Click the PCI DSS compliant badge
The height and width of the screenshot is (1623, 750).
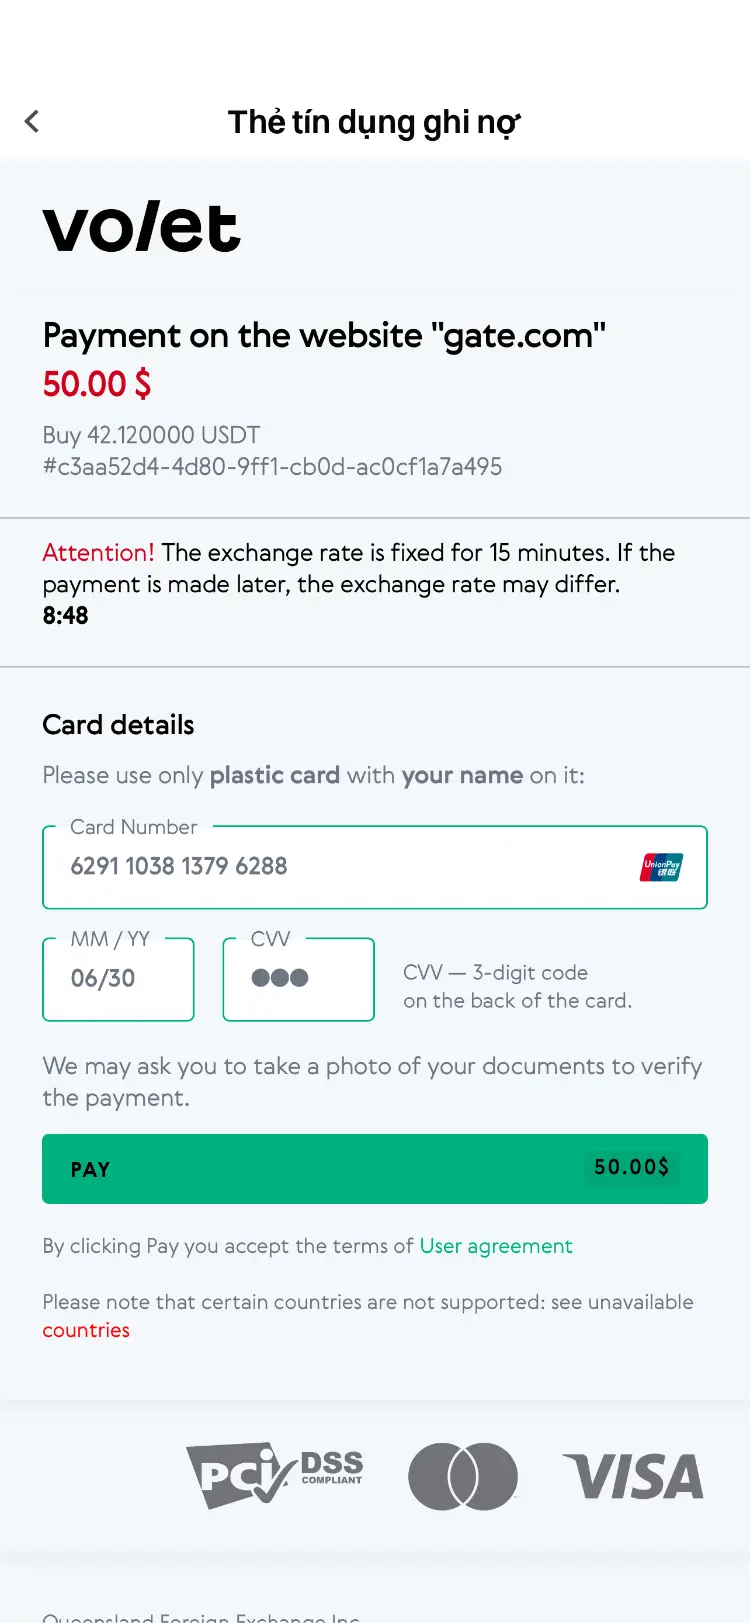[x=275, y=1474]
